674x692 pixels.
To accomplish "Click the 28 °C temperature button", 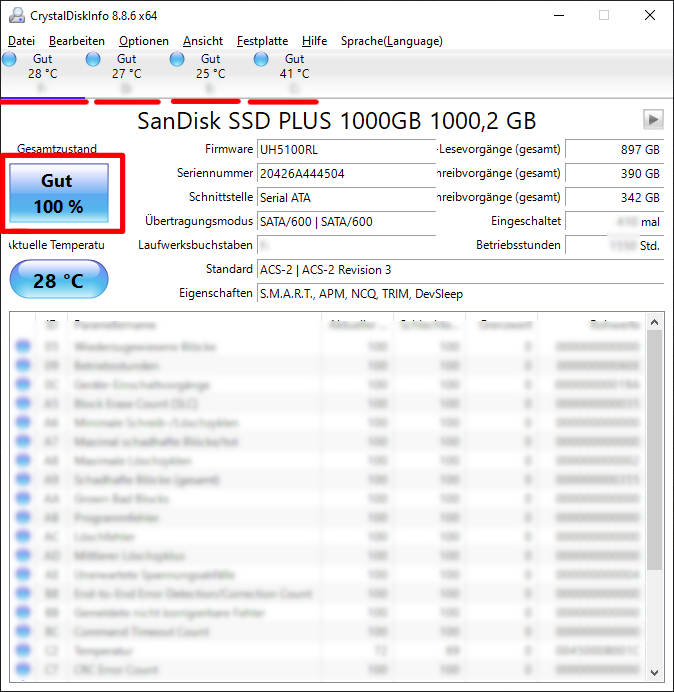I will point(59,280).
